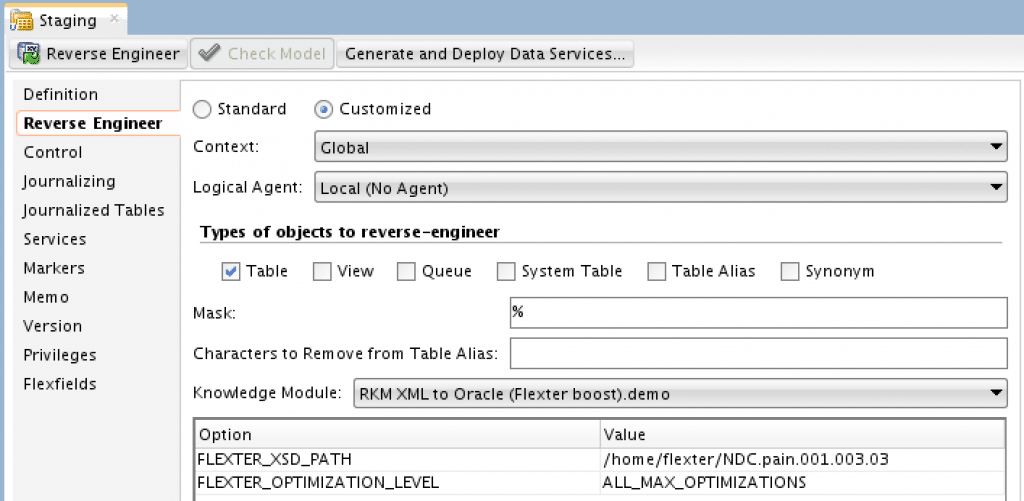
Task: Check the System Table checkbox
Action: click(x=506, y=271)
